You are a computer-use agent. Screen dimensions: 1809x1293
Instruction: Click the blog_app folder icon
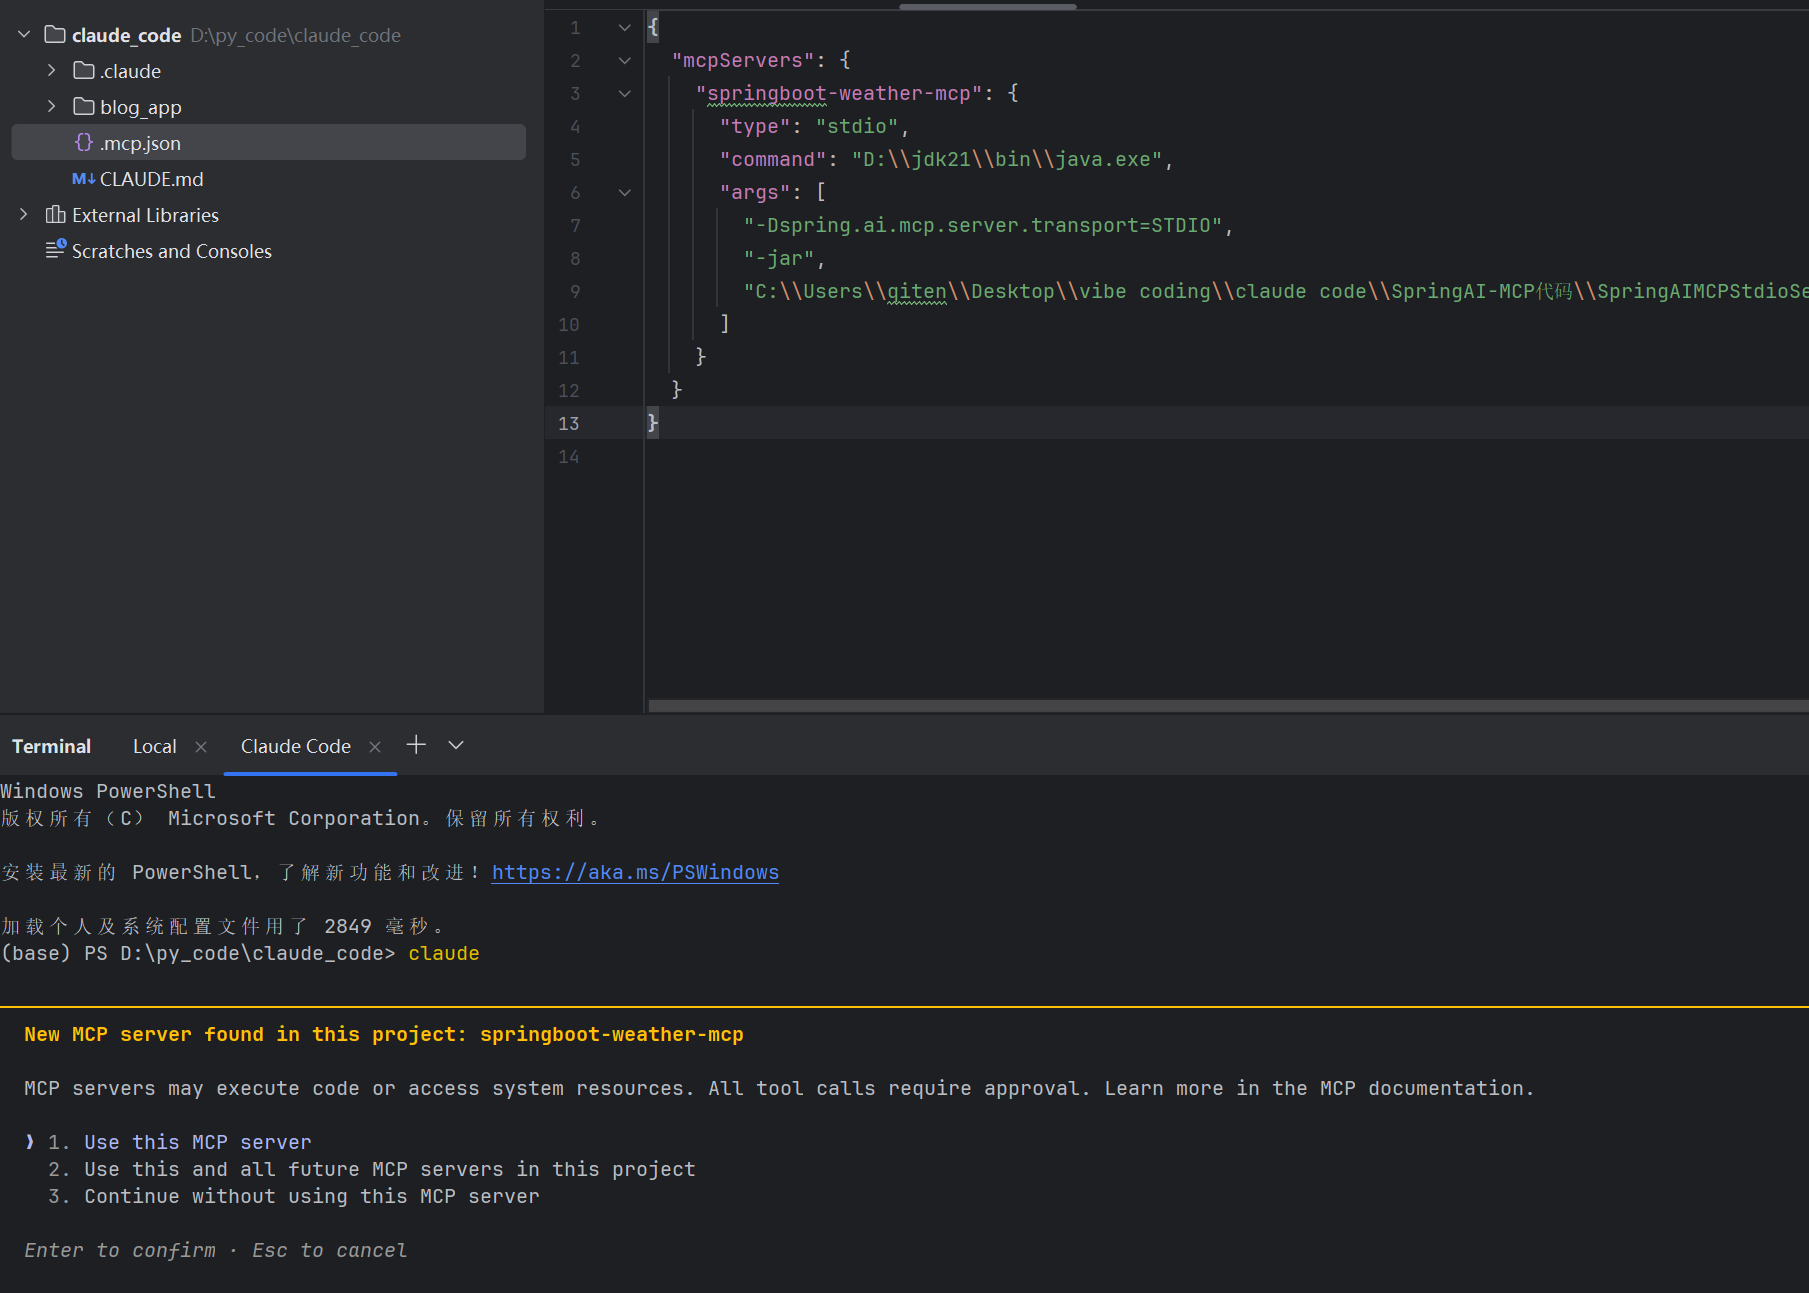tap(84, 107)
